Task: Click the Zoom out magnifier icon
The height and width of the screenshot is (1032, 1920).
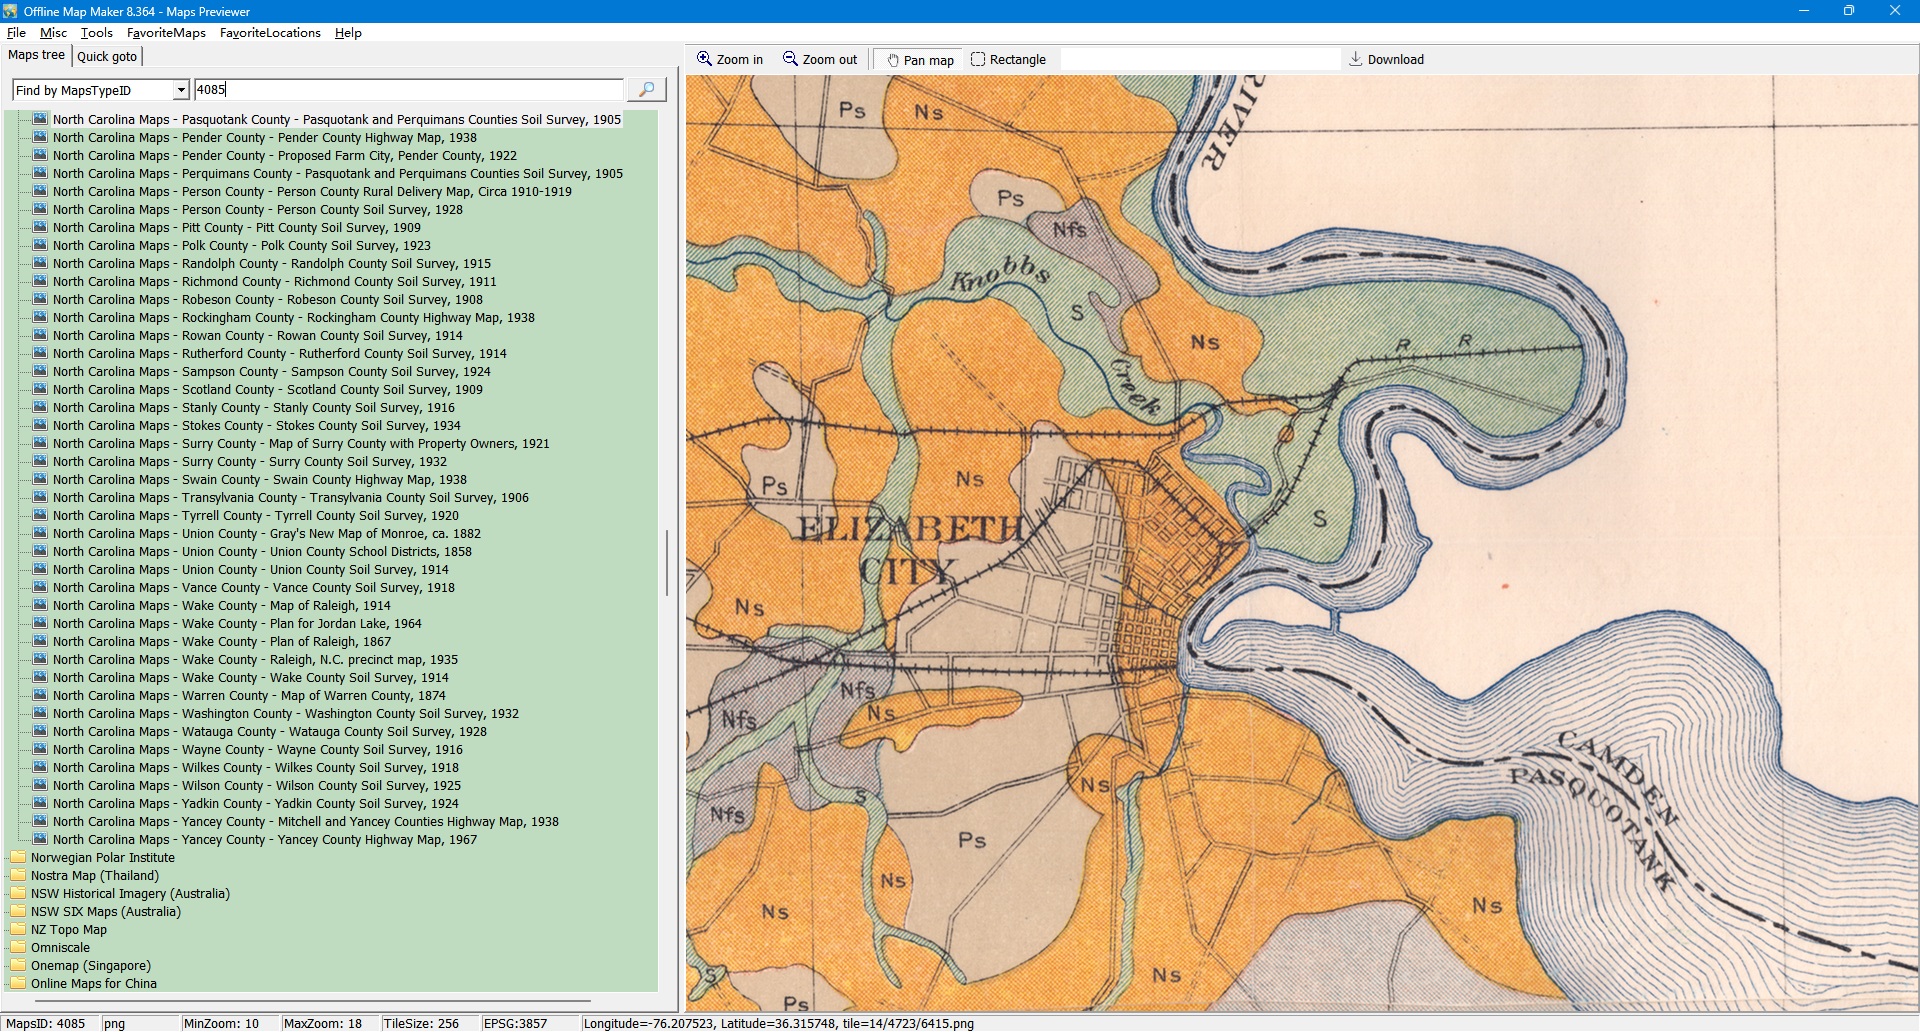Action: click(790, 59)
